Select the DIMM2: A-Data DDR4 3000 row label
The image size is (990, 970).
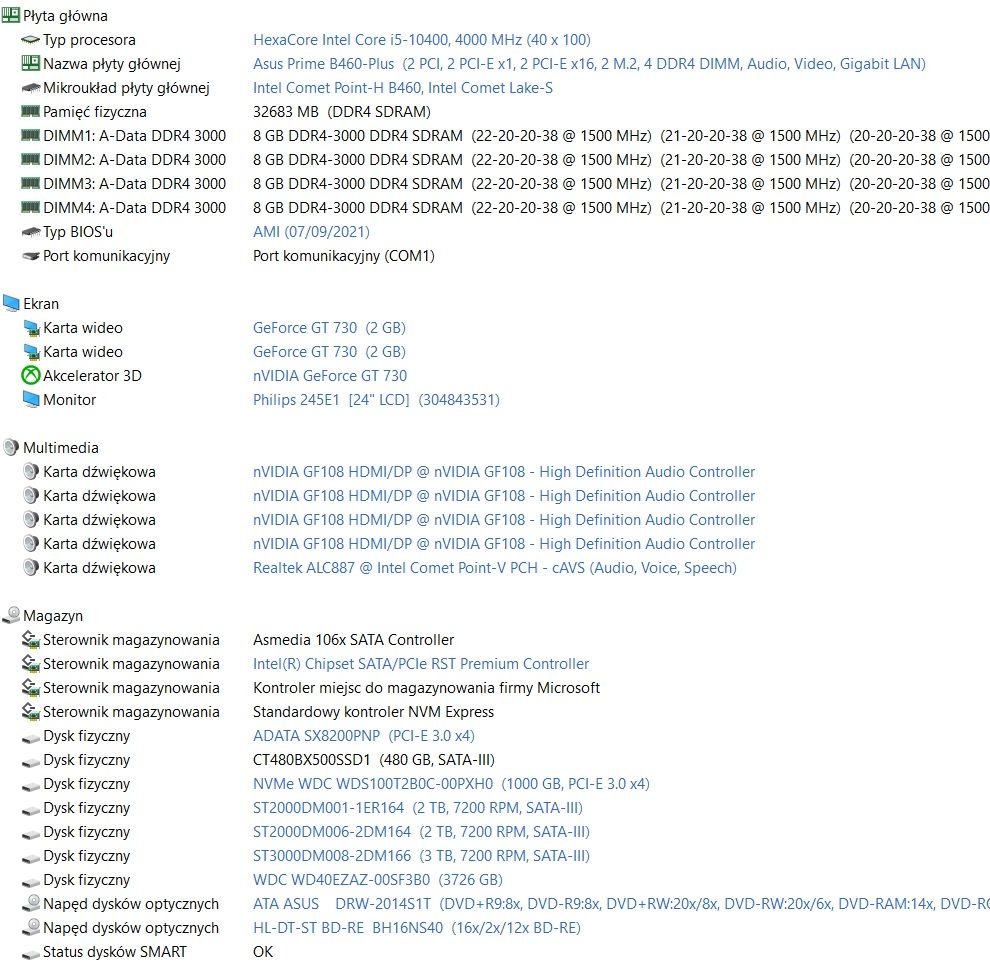[134, 160]
